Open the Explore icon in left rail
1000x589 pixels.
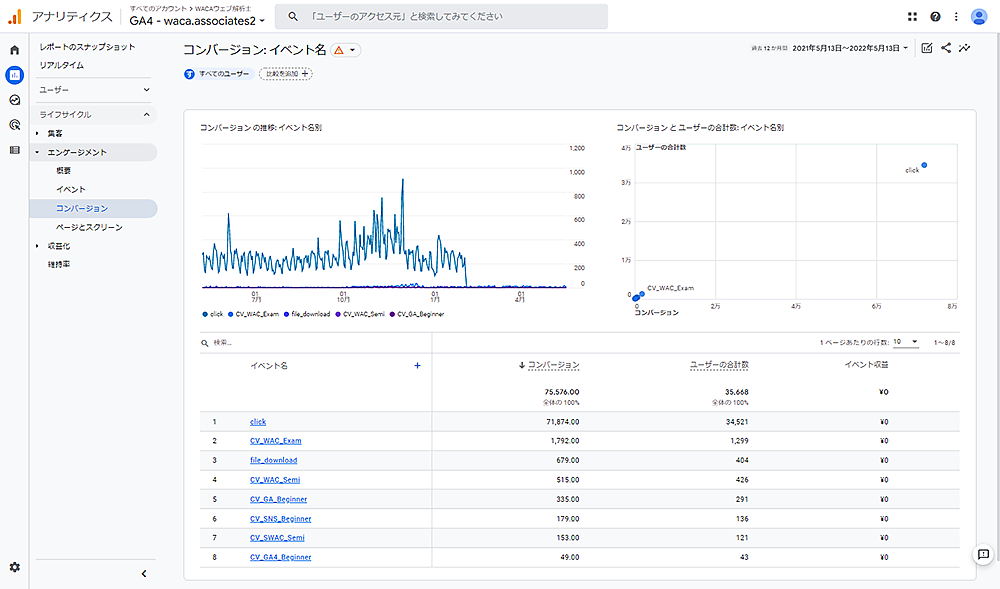pyautogui.click(x=14, y=100)
